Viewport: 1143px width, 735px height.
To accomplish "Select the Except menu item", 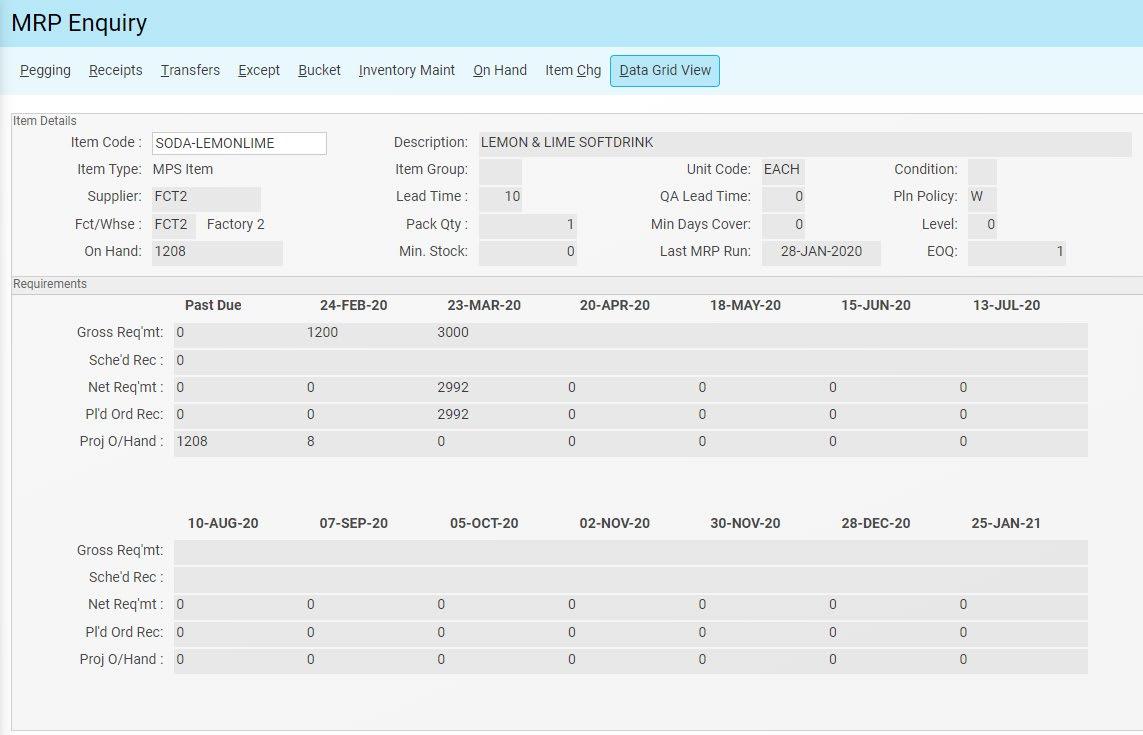I will 259,71.
